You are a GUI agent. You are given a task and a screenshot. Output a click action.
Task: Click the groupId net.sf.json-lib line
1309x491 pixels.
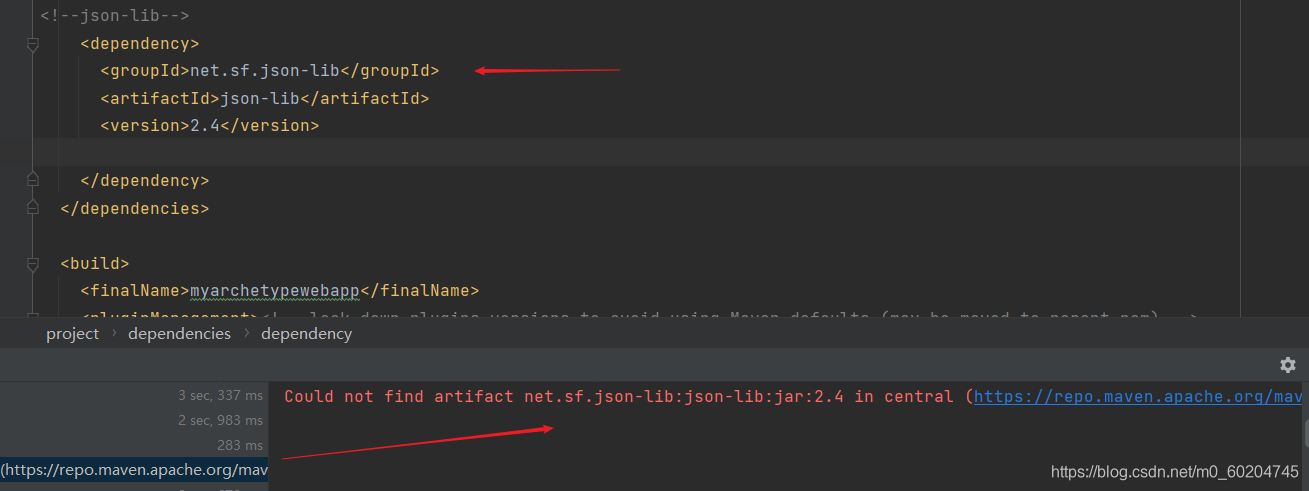(x=269, y=71)
